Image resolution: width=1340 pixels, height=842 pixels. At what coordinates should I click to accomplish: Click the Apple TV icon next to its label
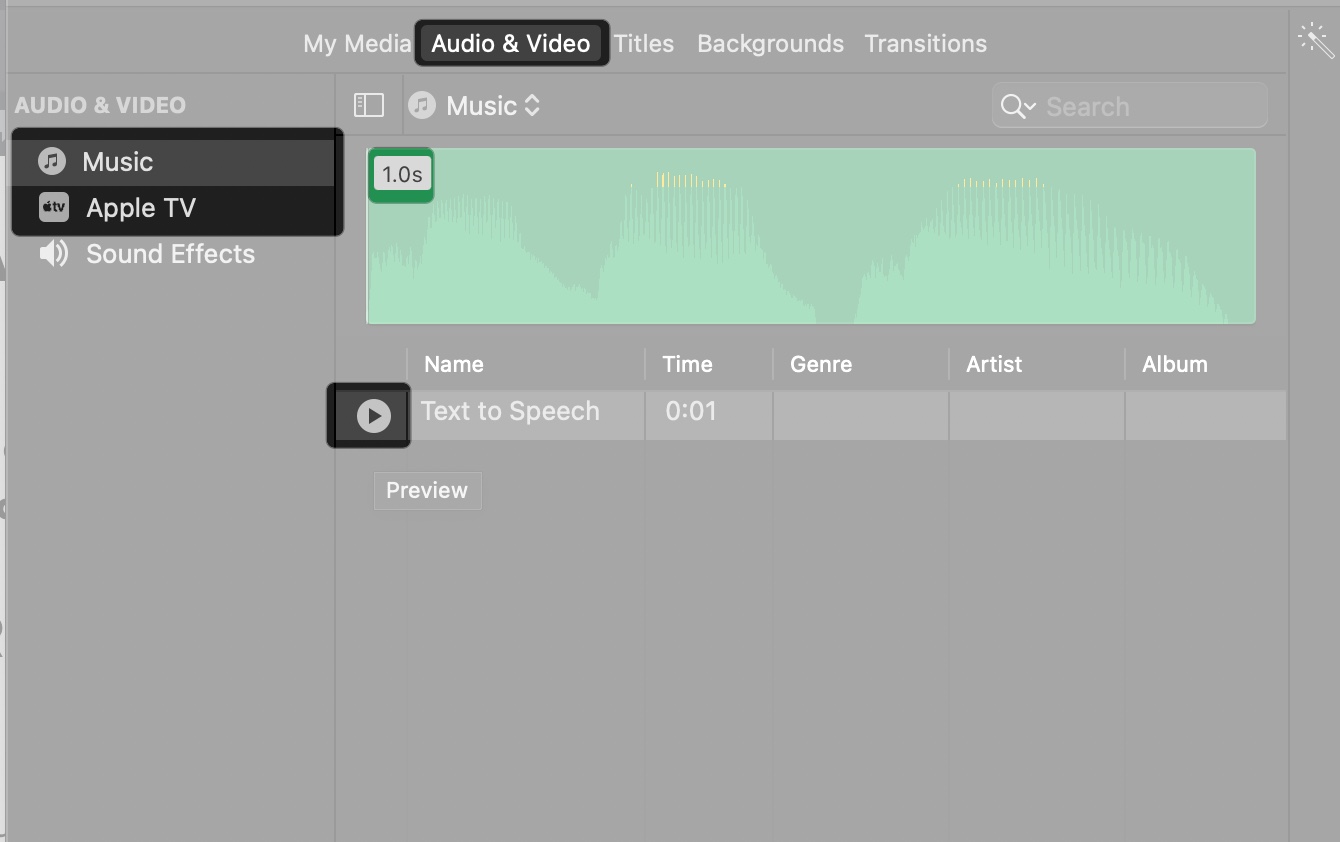[x=53, y=207]
